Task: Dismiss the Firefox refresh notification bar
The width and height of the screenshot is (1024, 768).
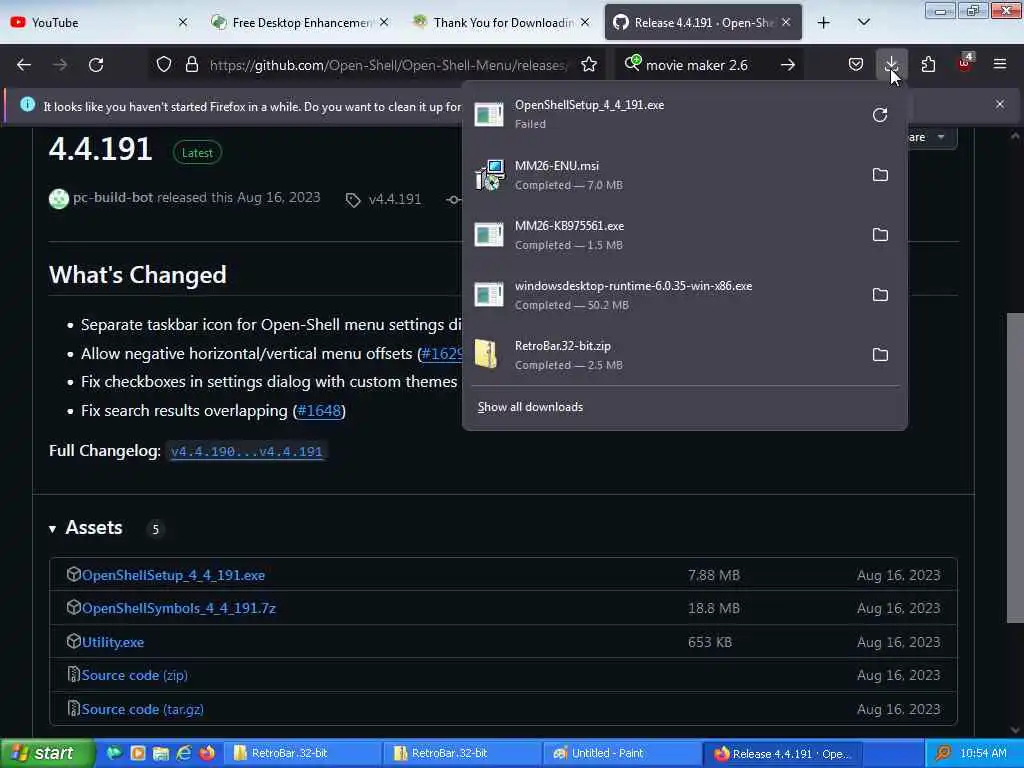Action: (x=1000, y=104)
